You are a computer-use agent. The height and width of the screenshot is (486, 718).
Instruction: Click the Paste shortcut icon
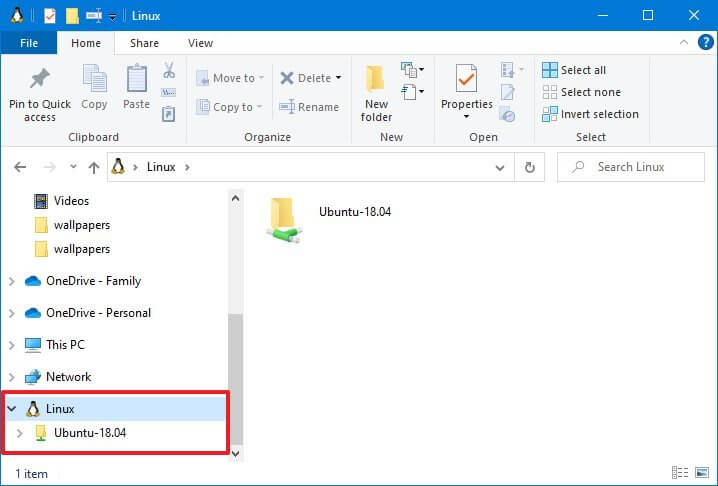click(x=169, y=114)
